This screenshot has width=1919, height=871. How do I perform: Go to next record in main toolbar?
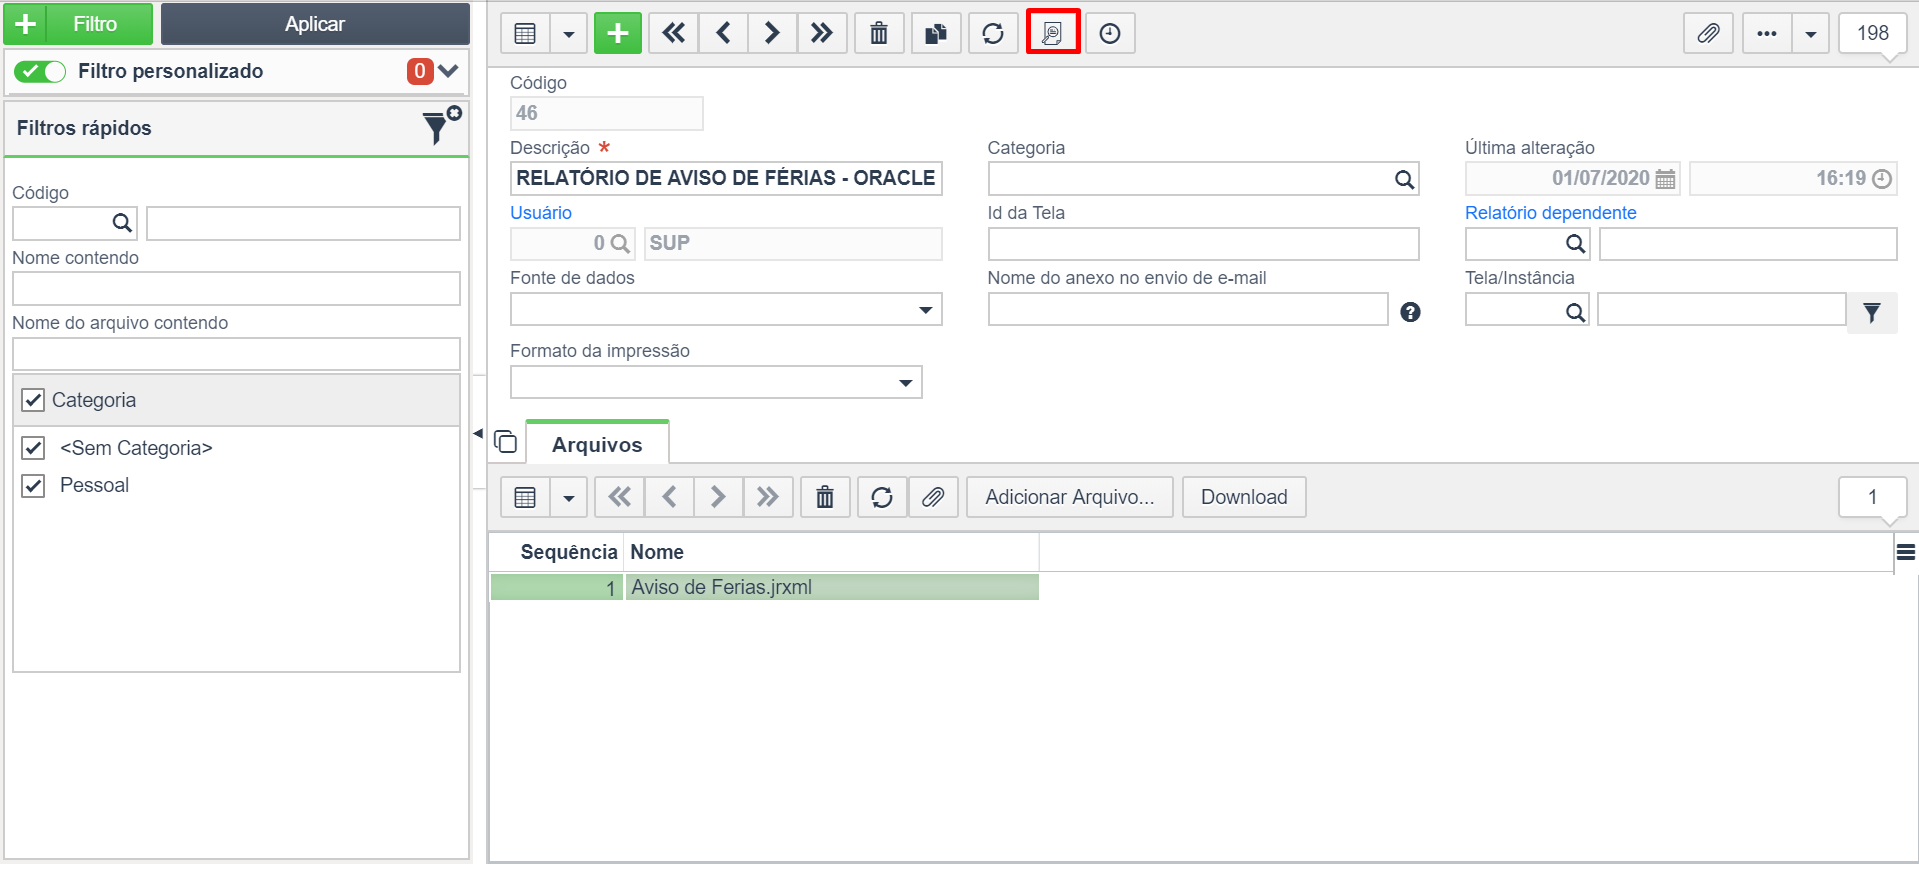pyautogui.click(x=772, y=33)
